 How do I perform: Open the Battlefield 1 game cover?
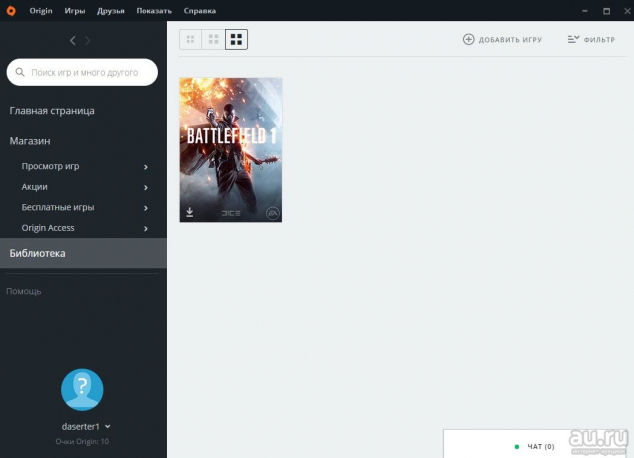click(x=231, y=140)
